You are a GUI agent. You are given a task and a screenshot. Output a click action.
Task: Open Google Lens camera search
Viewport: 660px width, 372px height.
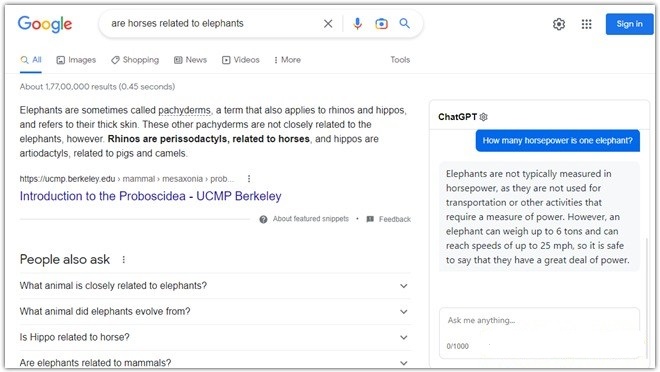point(381,24)
